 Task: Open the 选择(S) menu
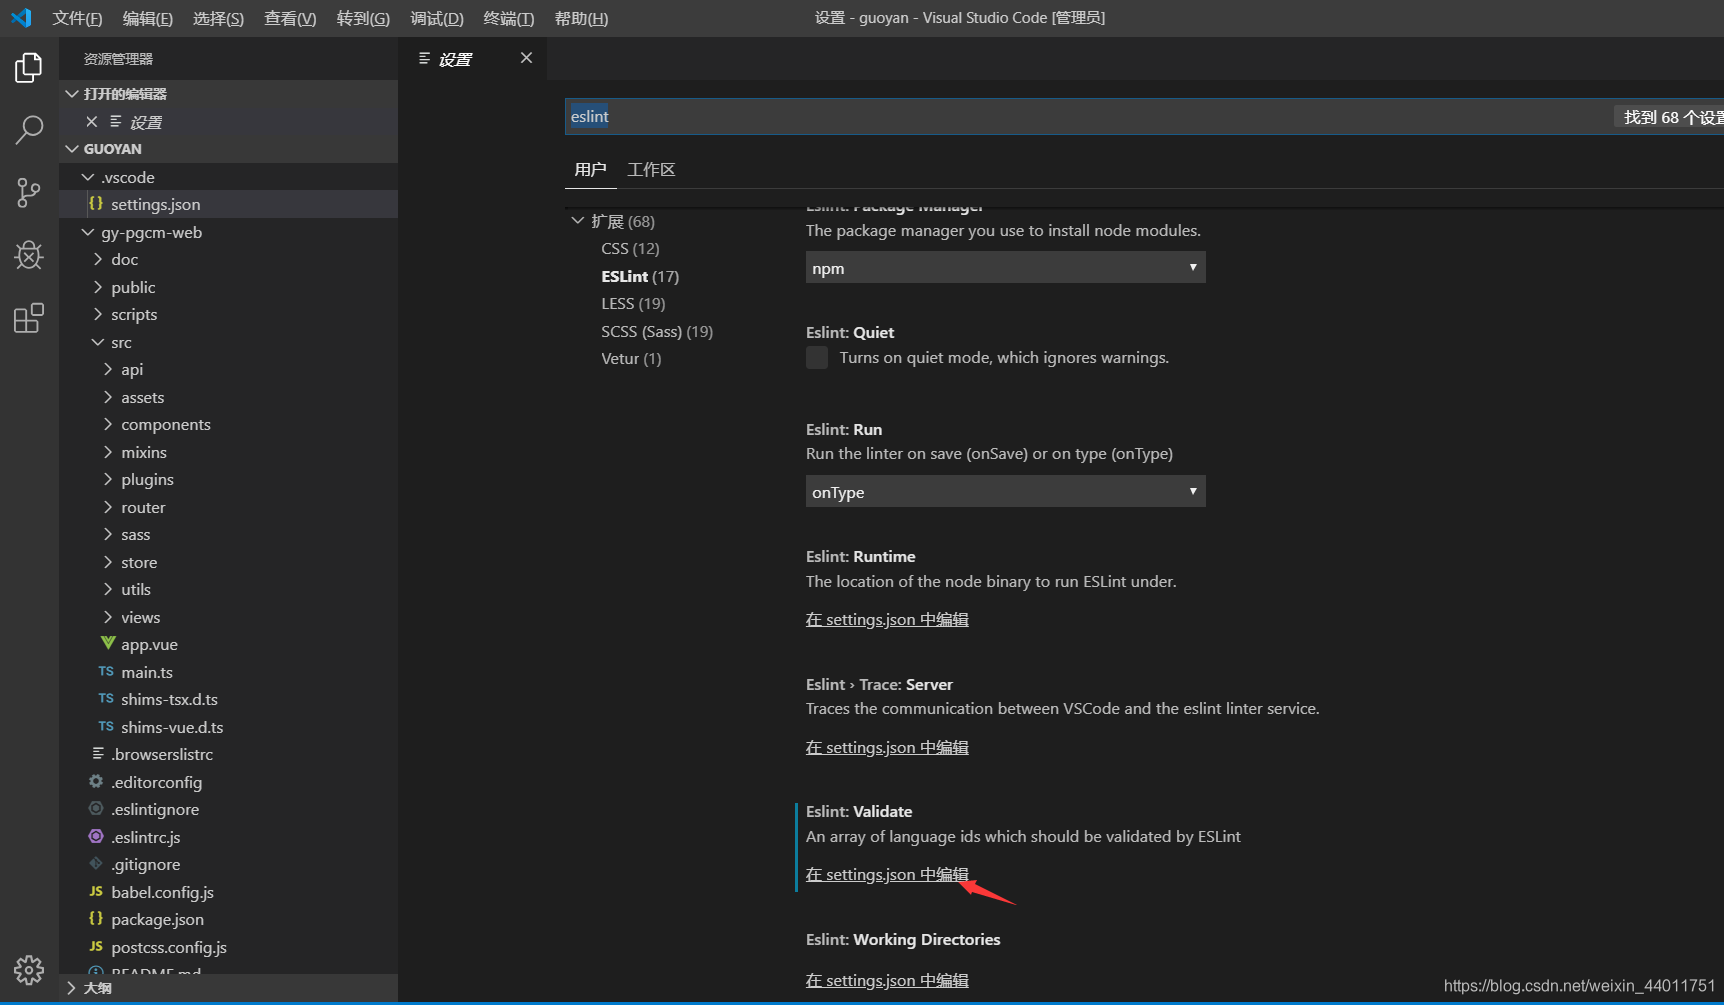(218, 18)
